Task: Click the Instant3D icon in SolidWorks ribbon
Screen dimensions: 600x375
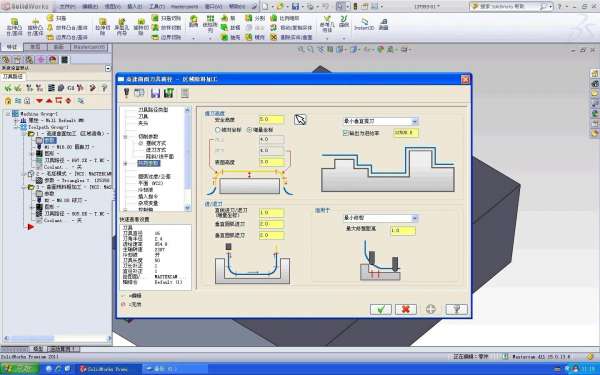Action: [x=364, y=24]
